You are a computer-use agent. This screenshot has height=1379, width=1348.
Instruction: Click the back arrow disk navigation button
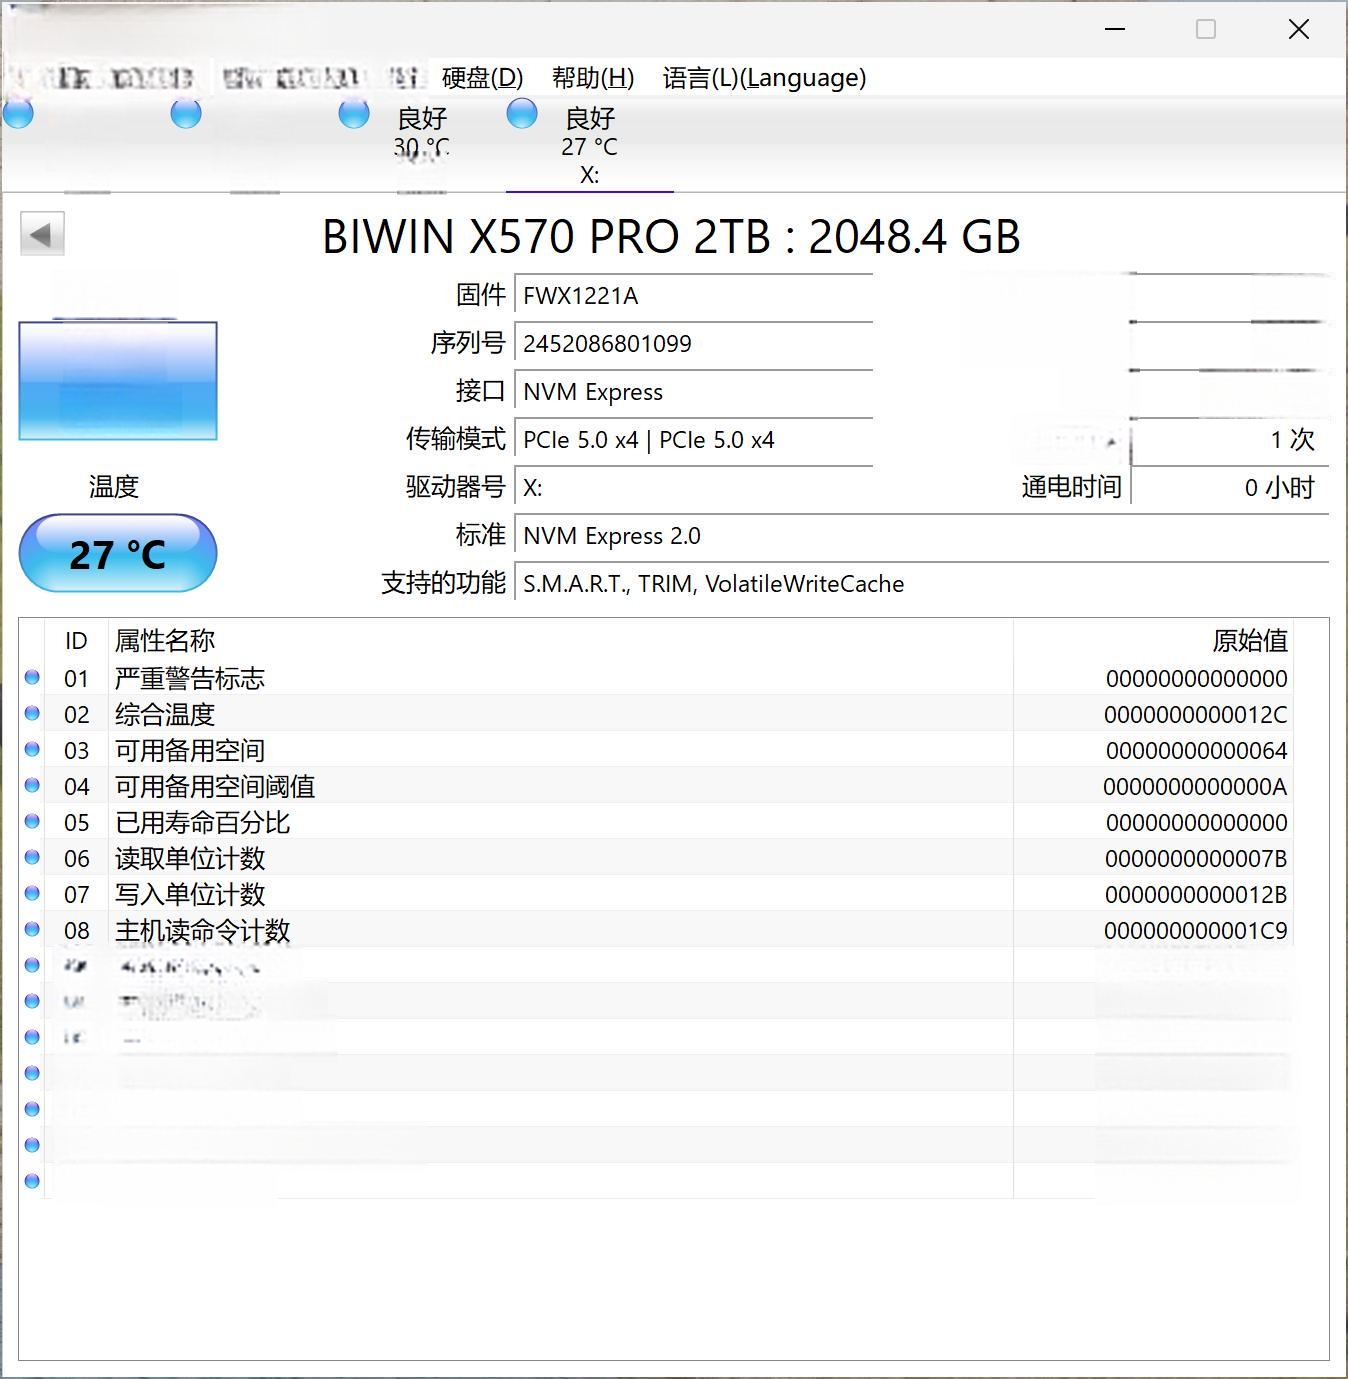pos(42,235)
